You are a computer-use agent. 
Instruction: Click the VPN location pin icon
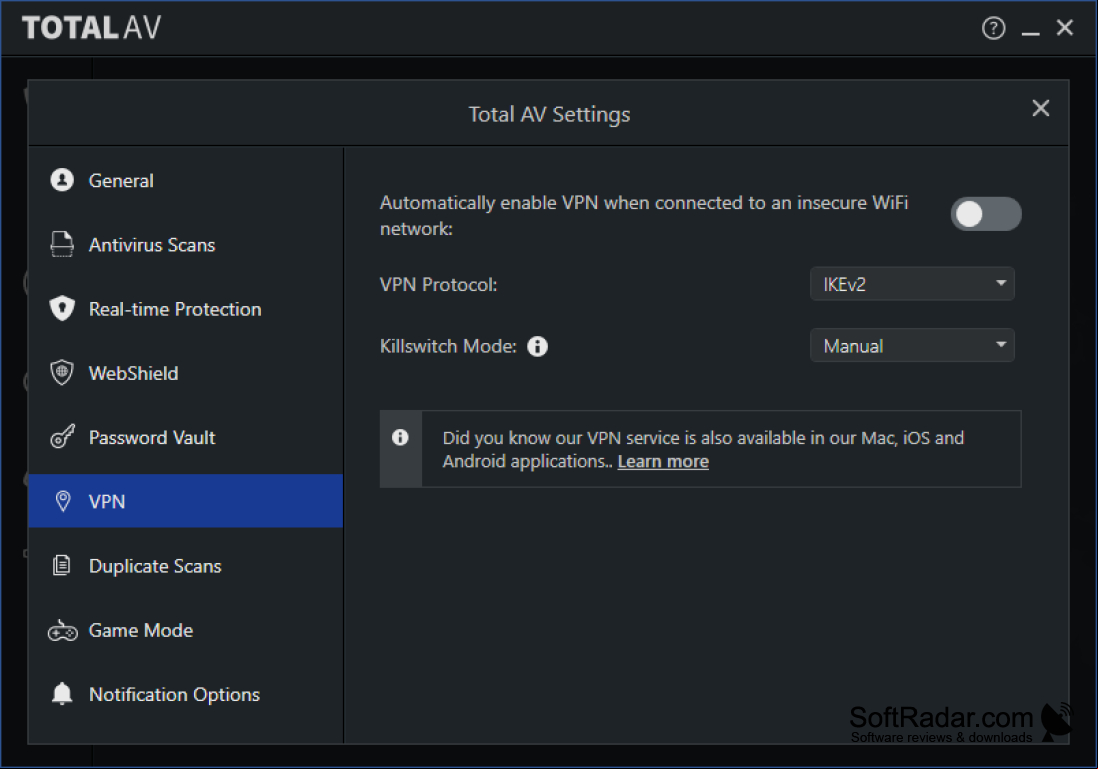pos(62,501)
